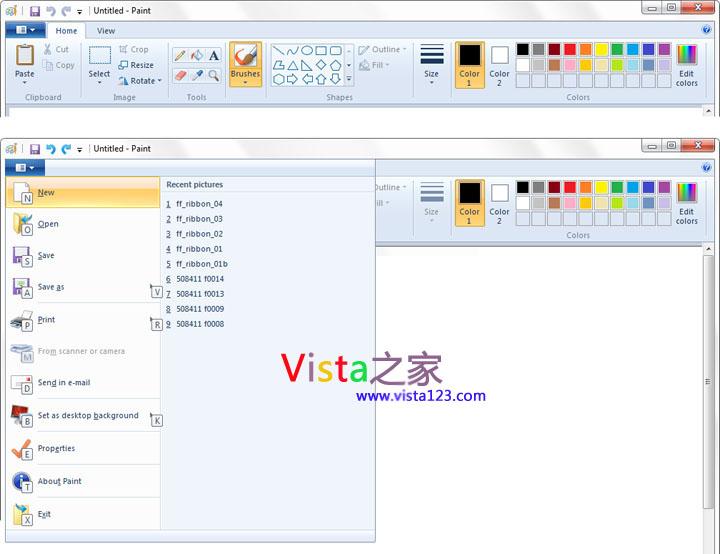Click Exit in the Paint menu
Image resolution: width=720 pixels, height=554 pixels.
[x=44, y=515]
